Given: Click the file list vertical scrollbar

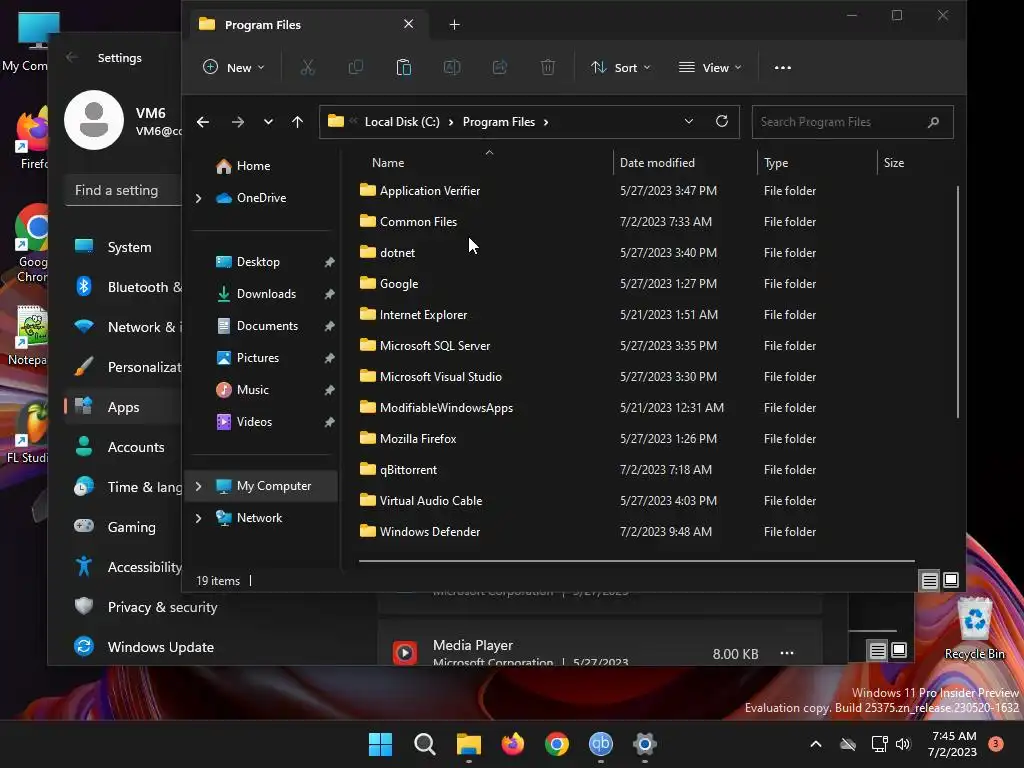Looking at the screenshot, I should click(958, 302).
